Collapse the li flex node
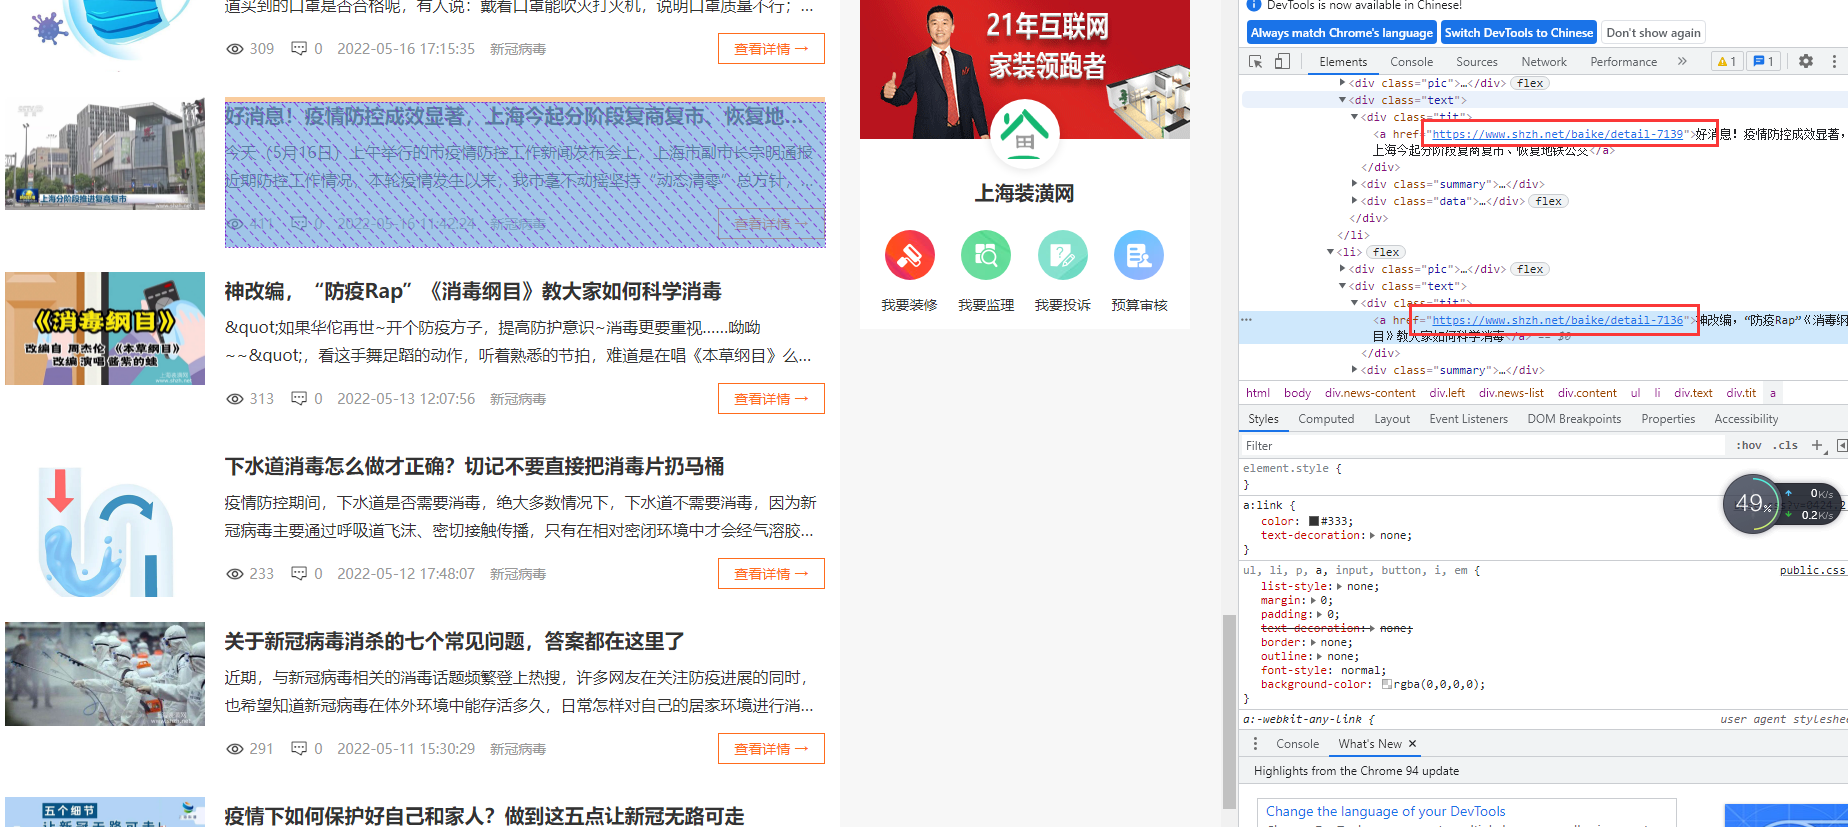Viewport: 1848px width, 827px height. coord(1331,252)
